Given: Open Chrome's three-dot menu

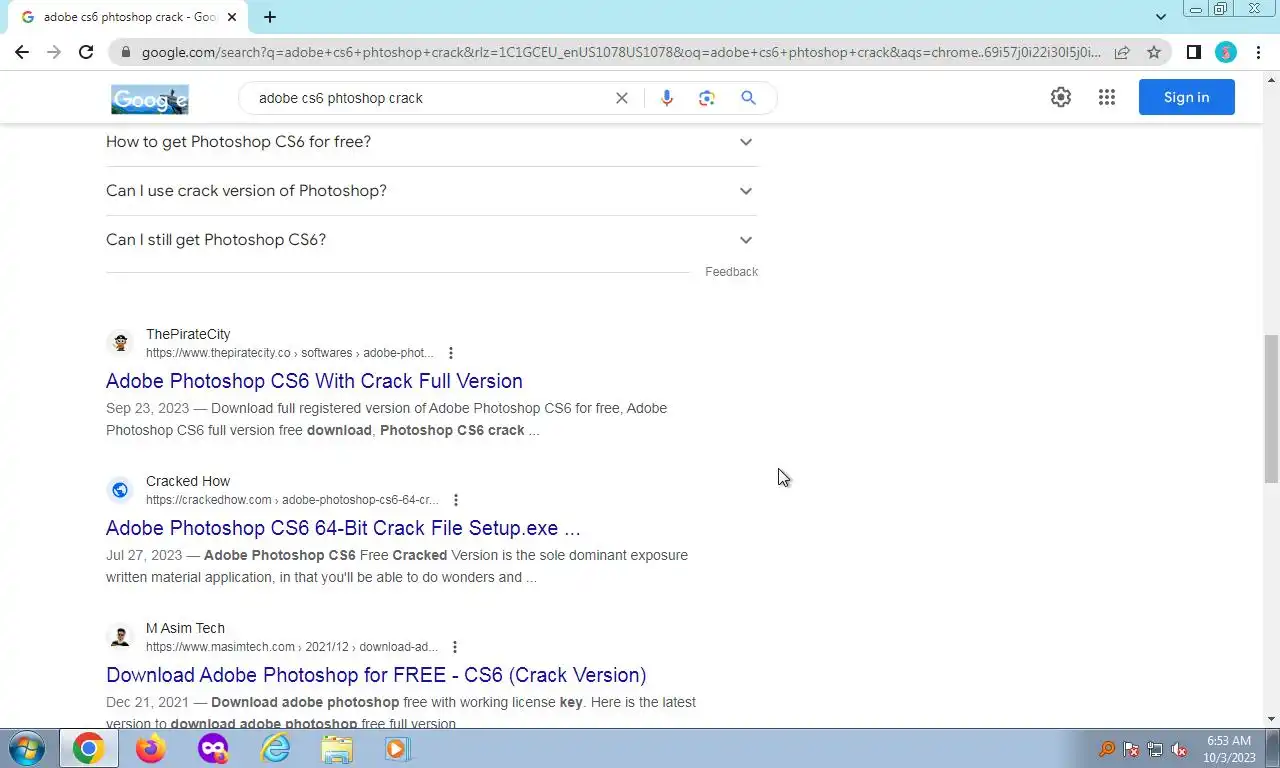Looking at the screenshot, I should pyautogui.click(x=1258, y=52).
